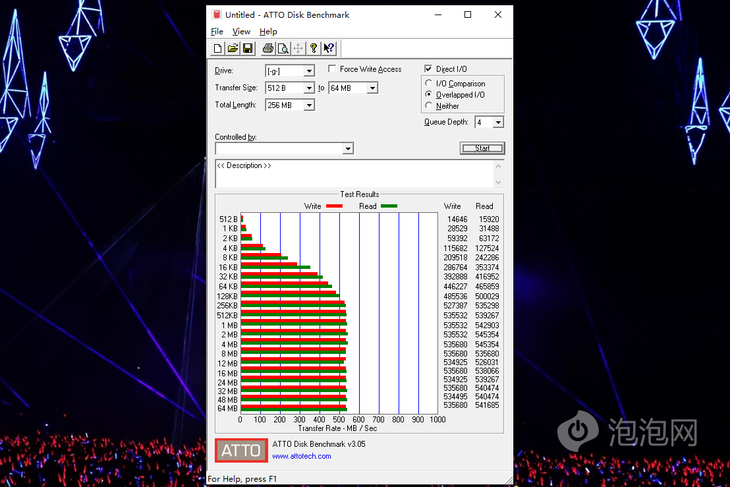Click the status bar help text

(242, 479)
